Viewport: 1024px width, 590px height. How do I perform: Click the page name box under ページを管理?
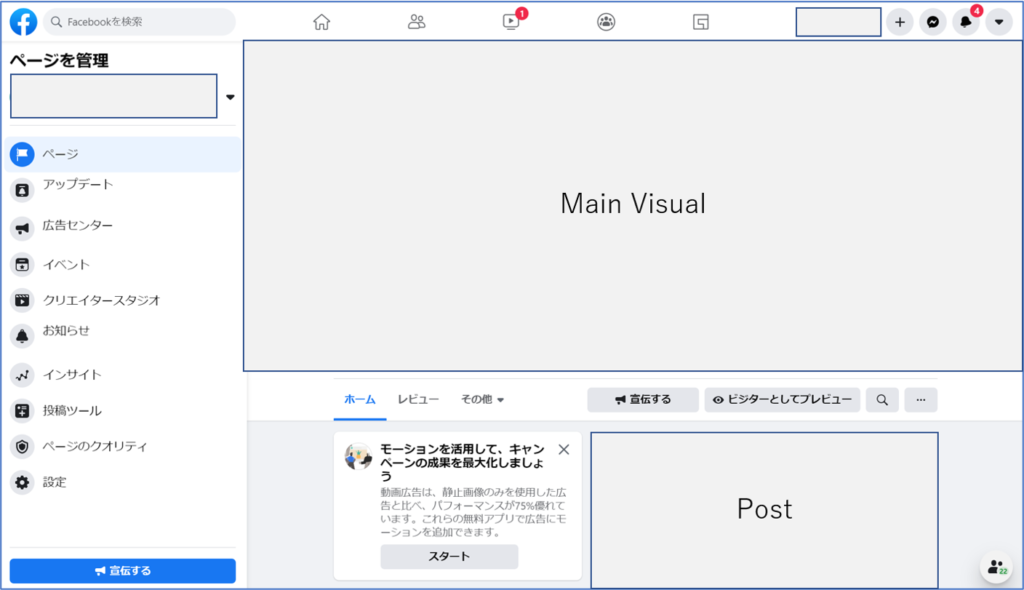coord(114,96)
